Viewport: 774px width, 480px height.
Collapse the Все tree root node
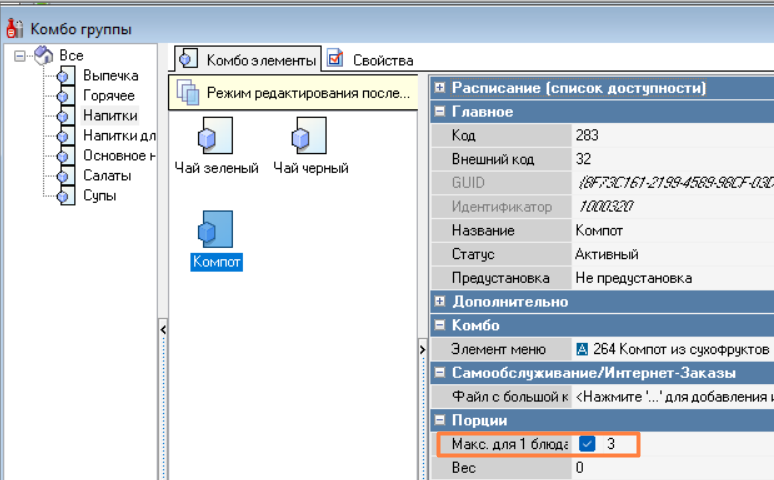pos(20,56)
